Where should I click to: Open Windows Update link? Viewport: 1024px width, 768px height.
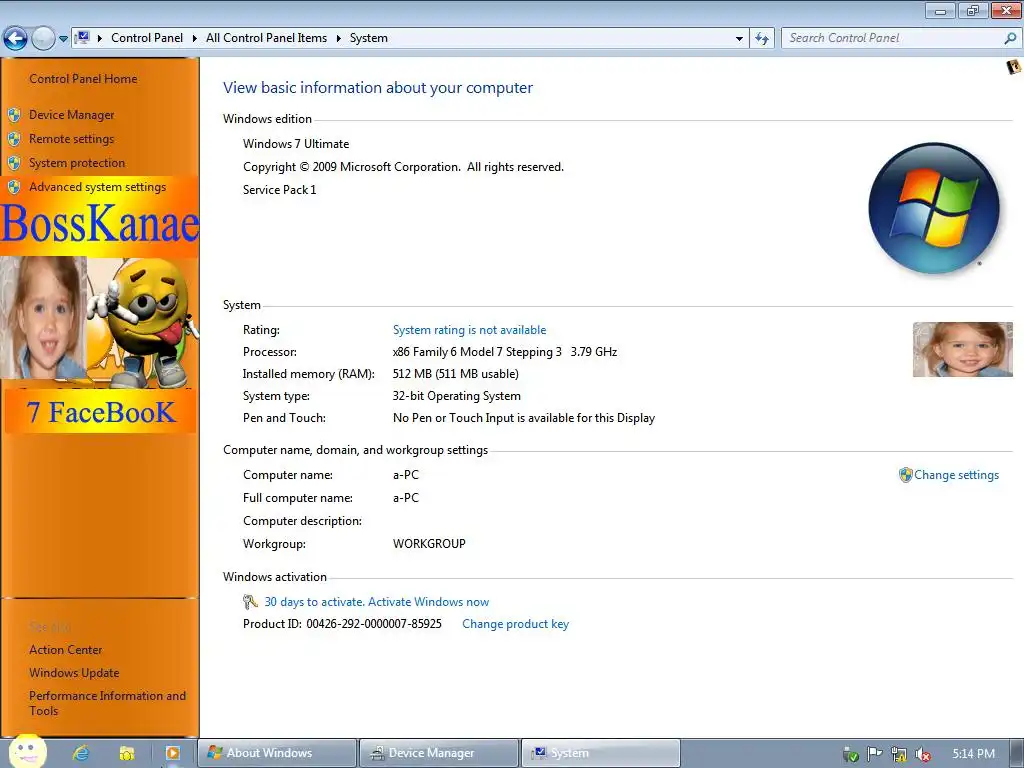pyautogui.click(x=74, y=673)
